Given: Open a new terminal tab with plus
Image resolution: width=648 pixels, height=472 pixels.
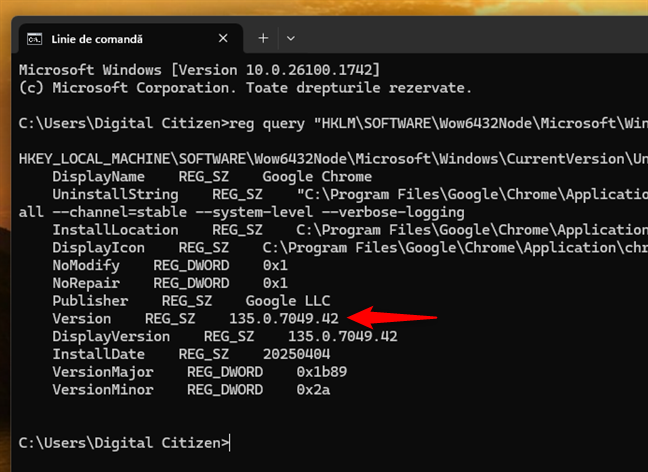Looking at the screenshot, I should click(263, 38).
